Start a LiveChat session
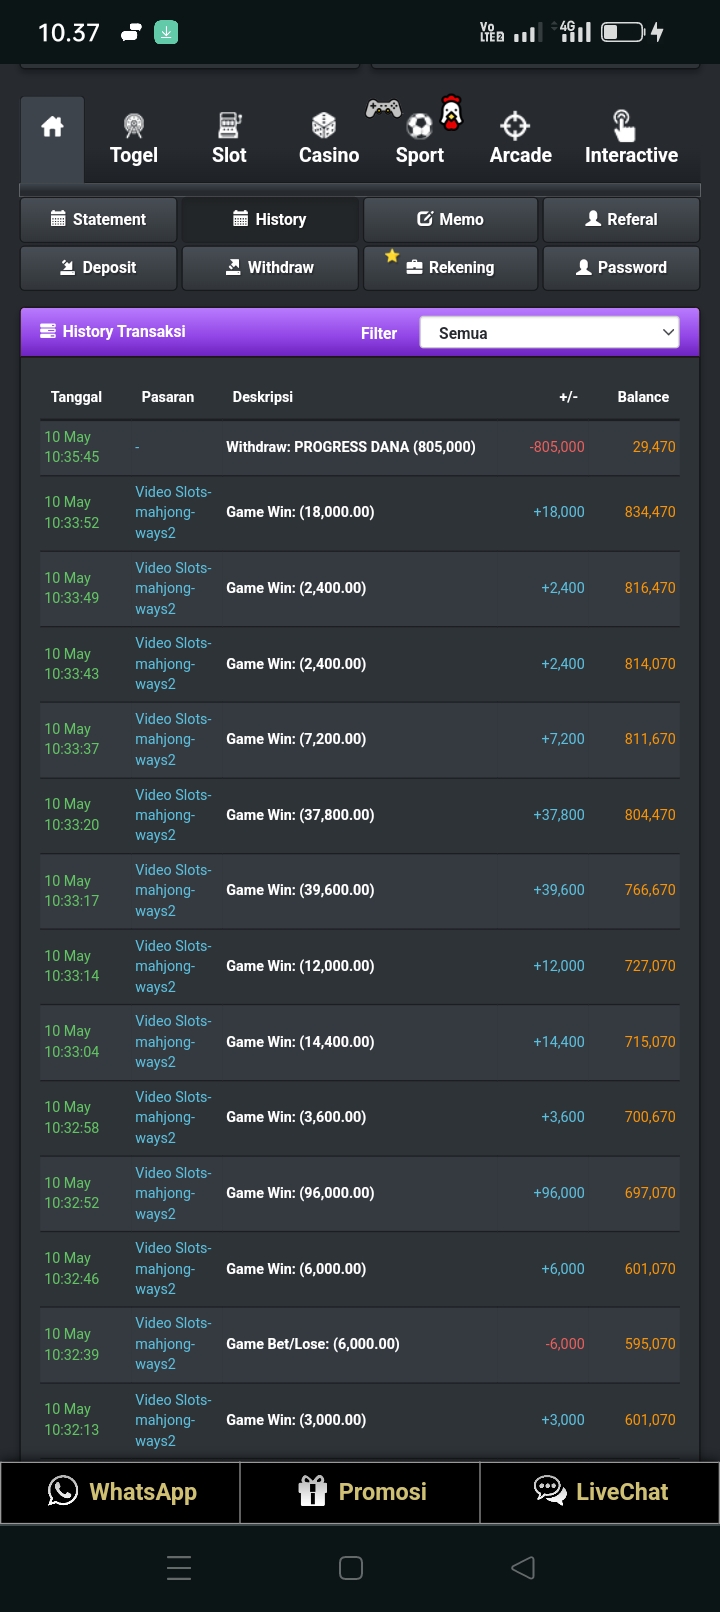This screenshot has width=720, height=1612. coord(600,1491)
